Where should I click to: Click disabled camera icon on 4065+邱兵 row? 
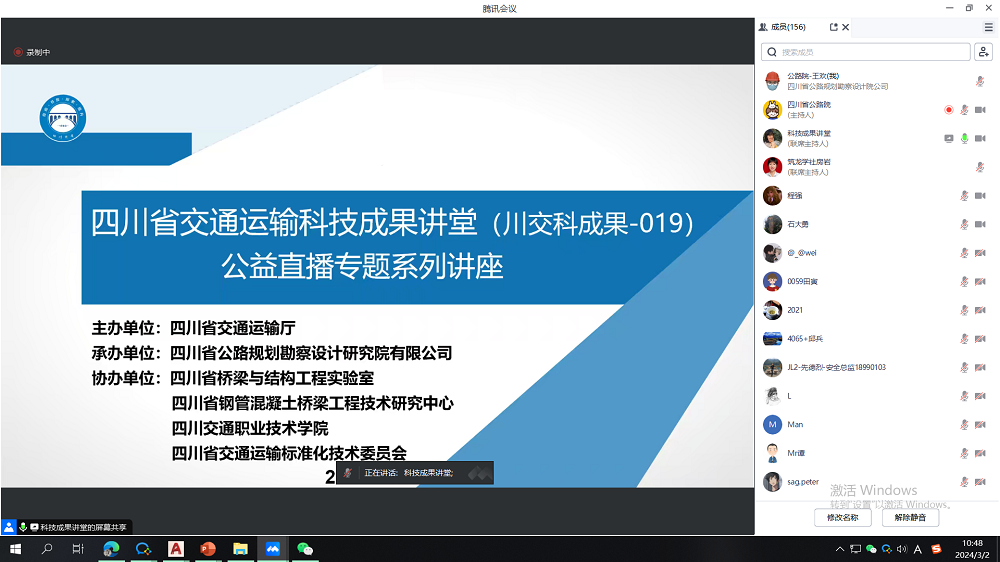click(x=980, y=339)
